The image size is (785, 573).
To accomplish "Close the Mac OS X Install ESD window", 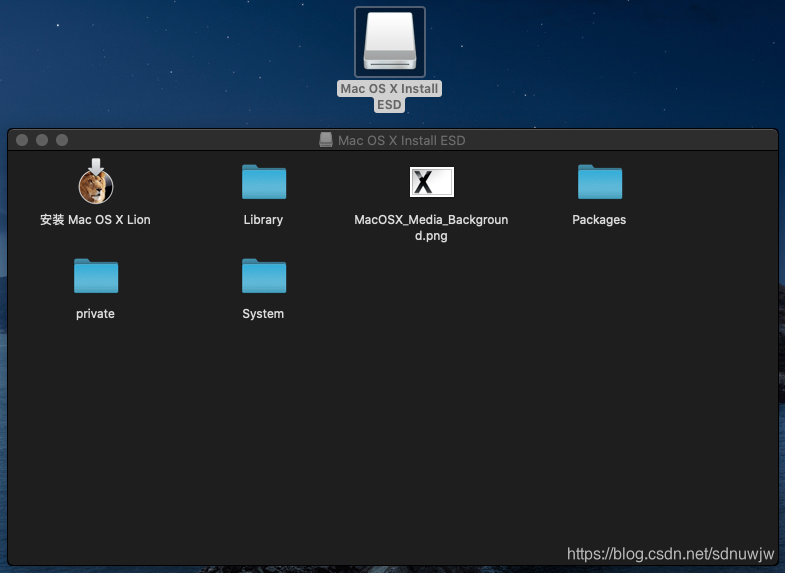I will coord(22,140).
